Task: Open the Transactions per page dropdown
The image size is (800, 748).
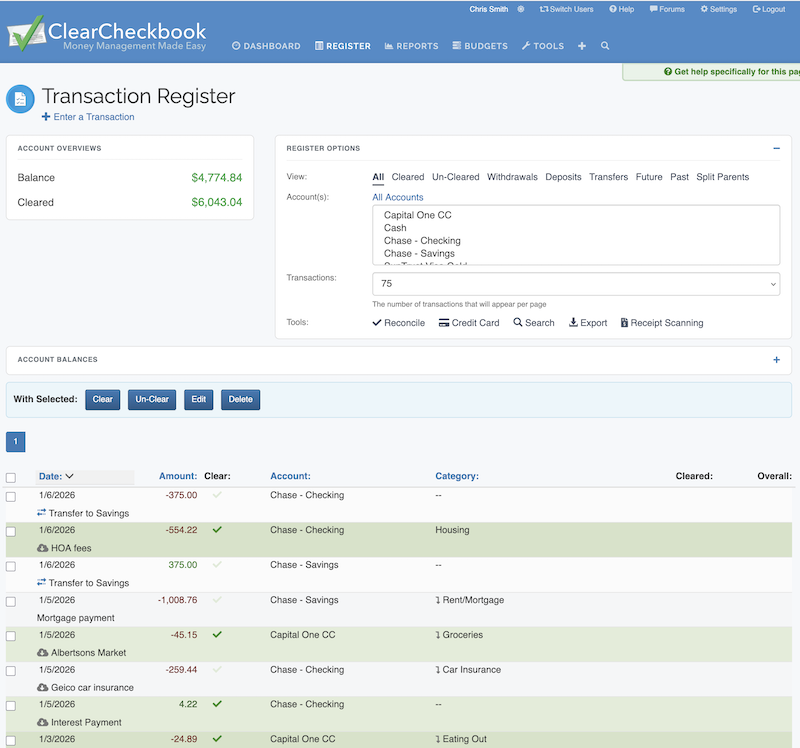Action: pos(576,284)
